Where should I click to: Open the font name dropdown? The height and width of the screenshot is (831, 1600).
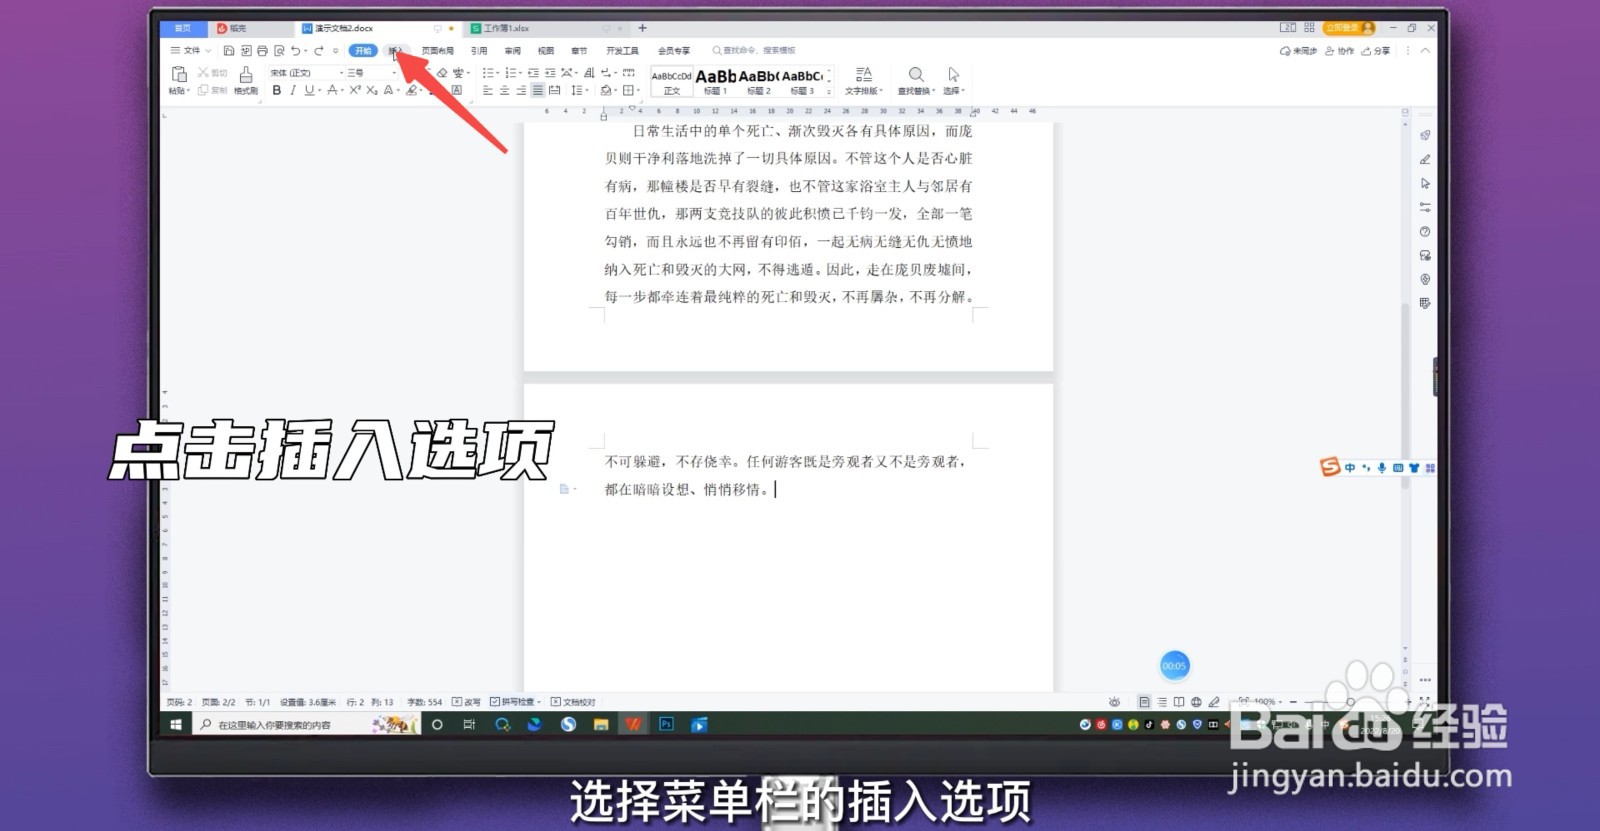tap(341, 73)
